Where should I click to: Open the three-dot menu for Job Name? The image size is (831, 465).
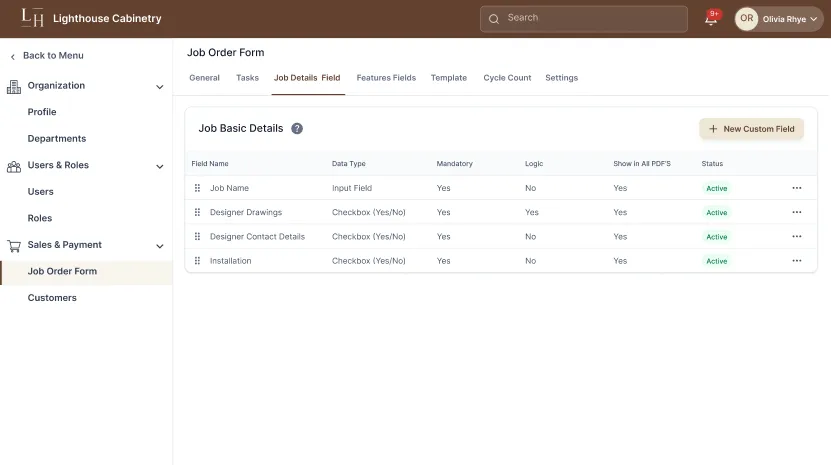[x=796, y=188]
